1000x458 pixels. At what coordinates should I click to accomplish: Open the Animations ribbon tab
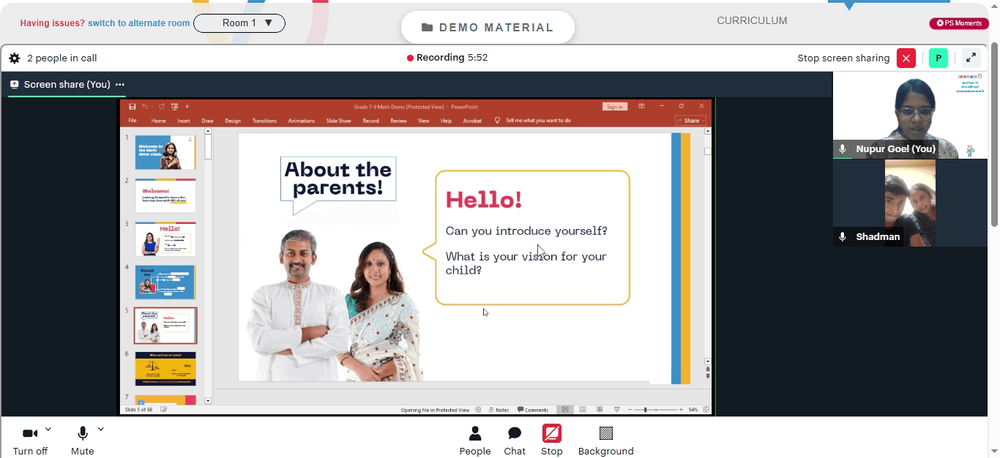tap(302, 121)
